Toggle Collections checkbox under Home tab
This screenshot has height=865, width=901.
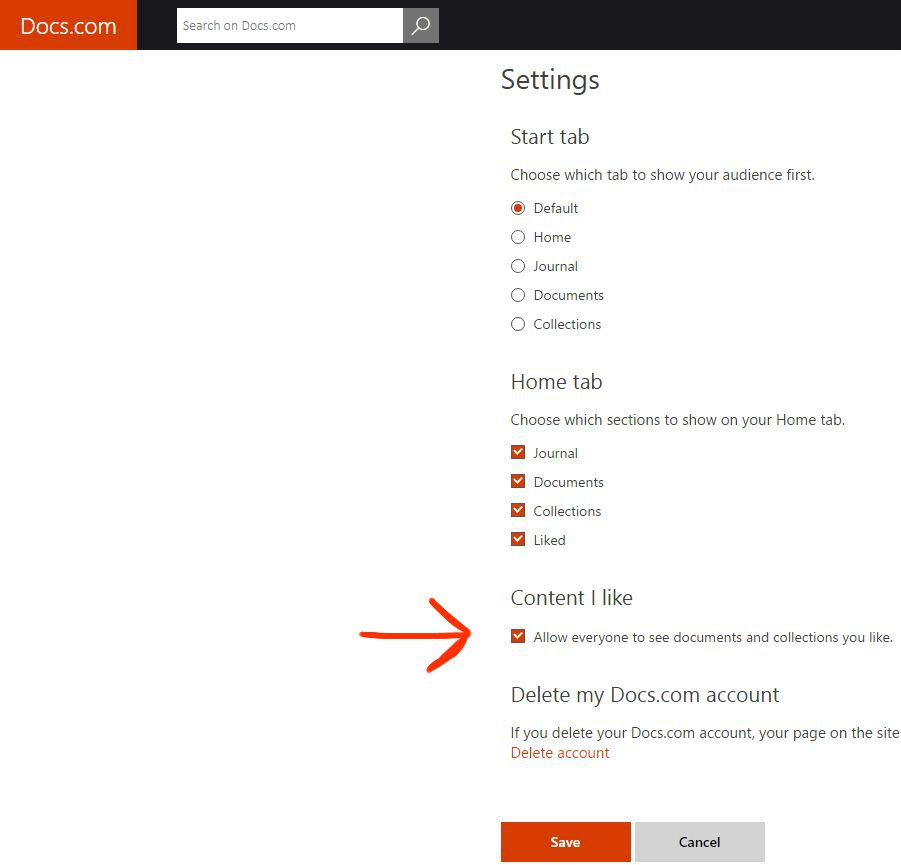[518, 511]
